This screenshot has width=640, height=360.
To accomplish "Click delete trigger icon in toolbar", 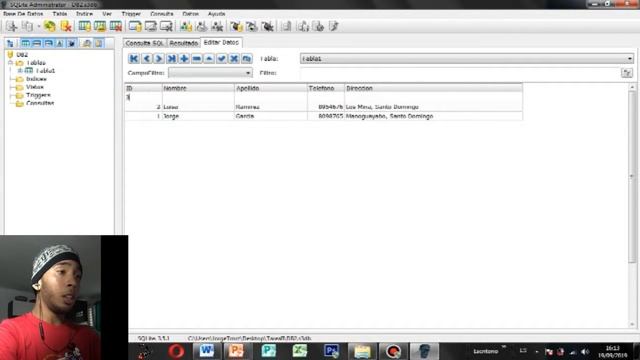I will [267, 27].
